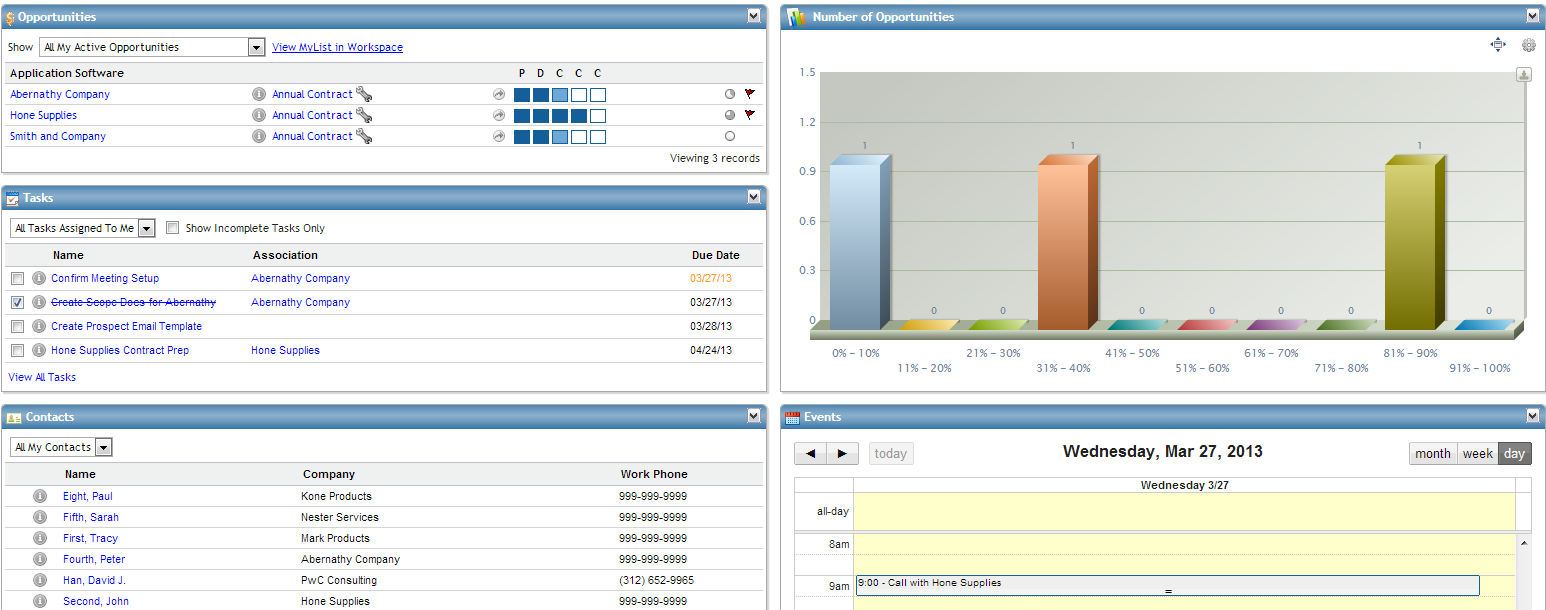The height and width of the screenshot is (610, 1546).
Task: Click status circle in Smith and Company row
Action: [730, 136]
